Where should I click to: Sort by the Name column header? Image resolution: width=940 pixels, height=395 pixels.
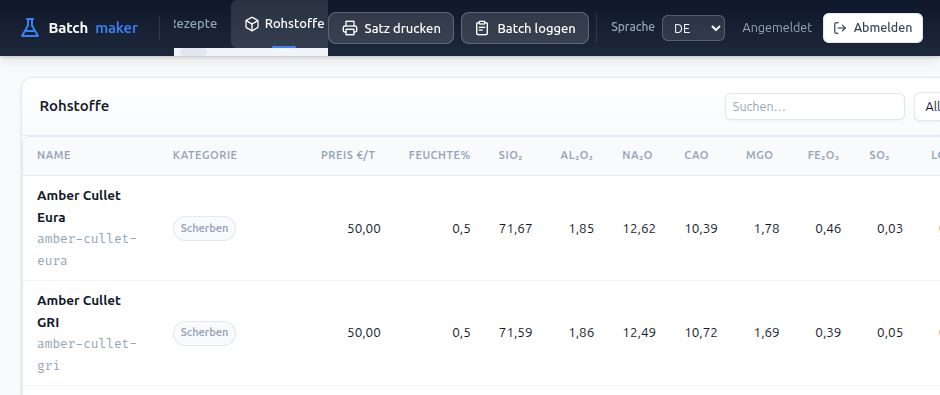click(x=54, y=155)
